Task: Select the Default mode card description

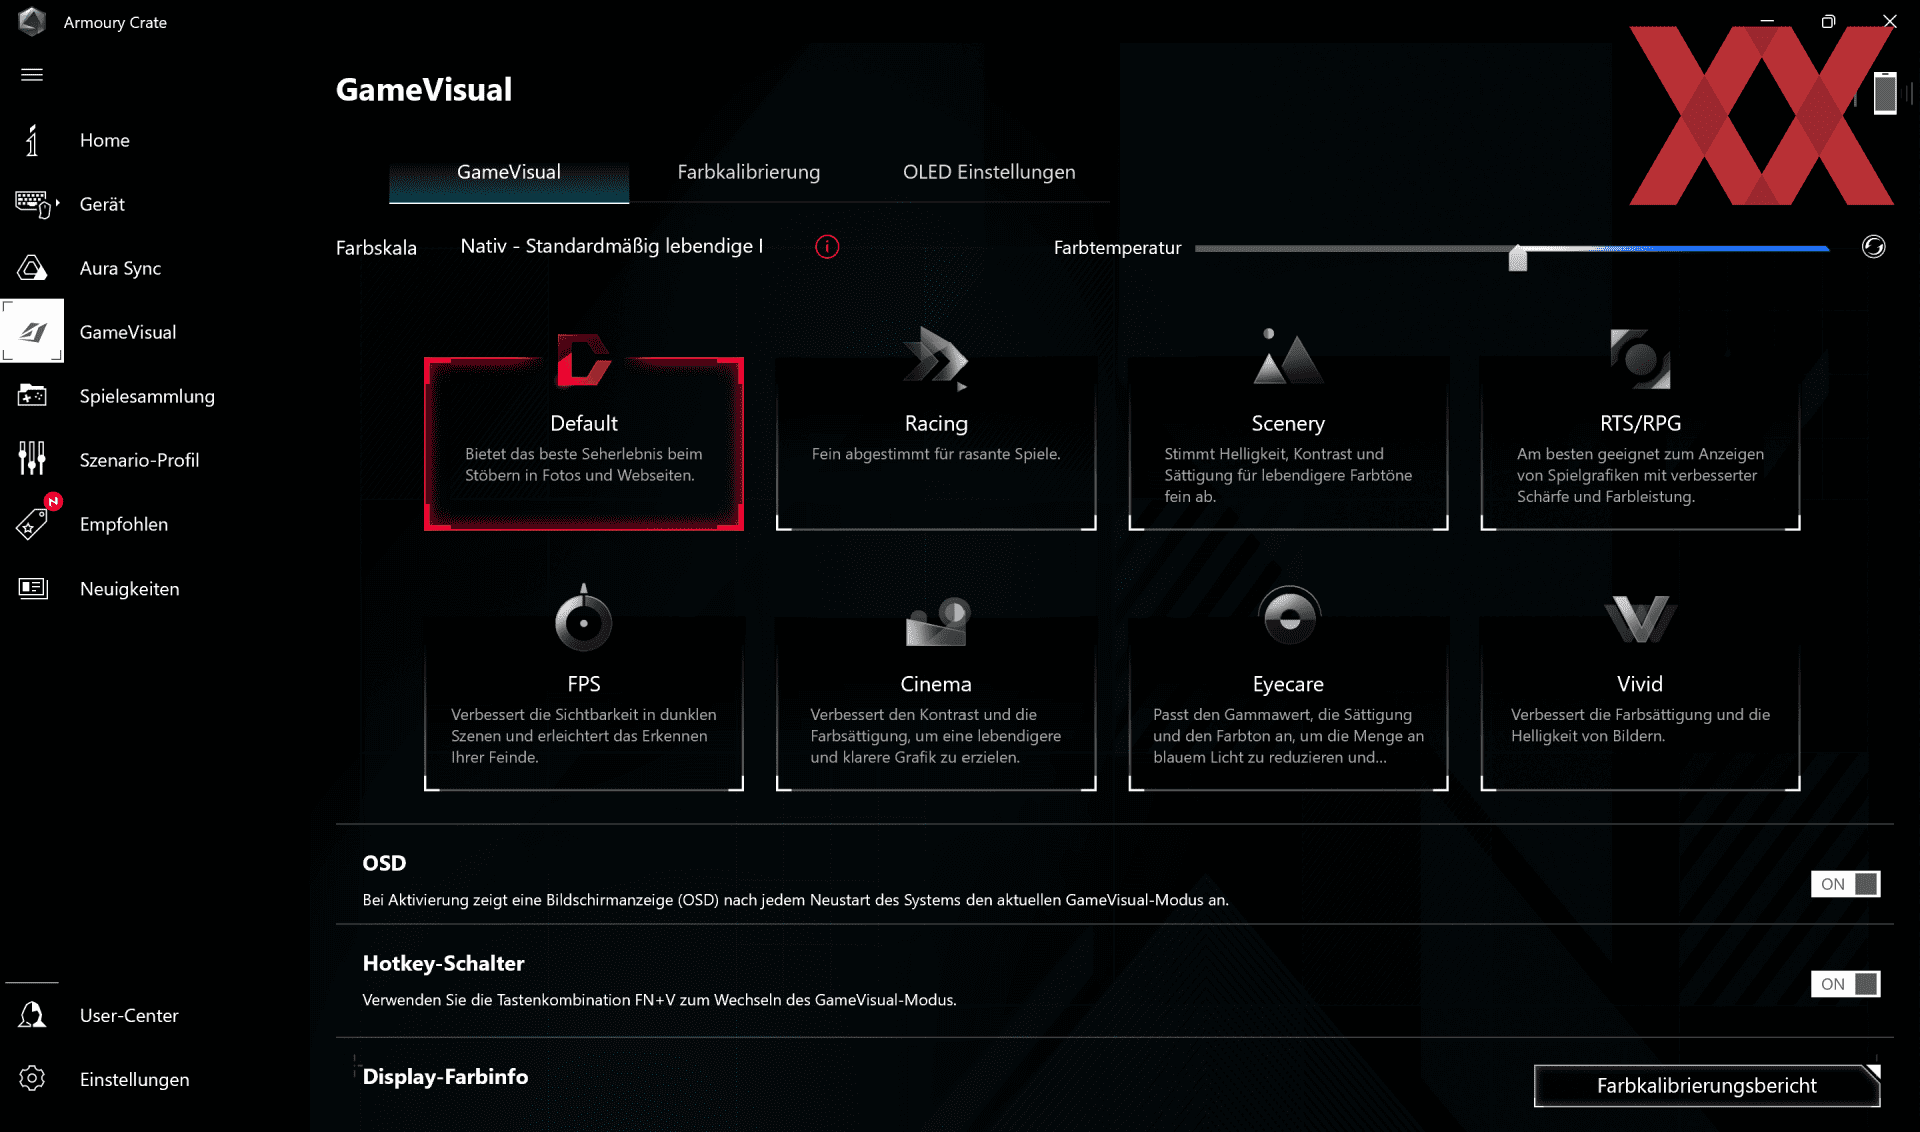Action: click(583, 464)
